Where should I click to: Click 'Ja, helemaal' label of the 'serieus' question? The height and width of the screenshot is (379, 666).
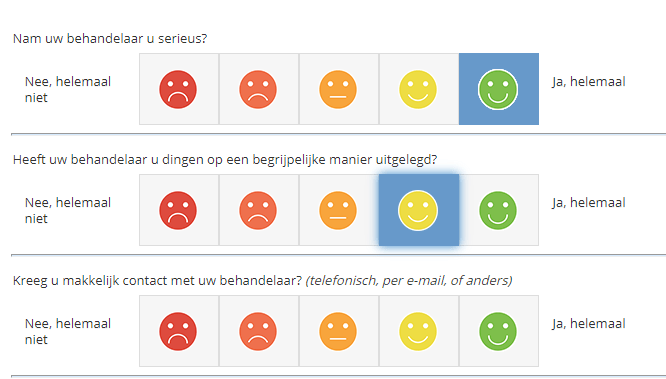589,82
